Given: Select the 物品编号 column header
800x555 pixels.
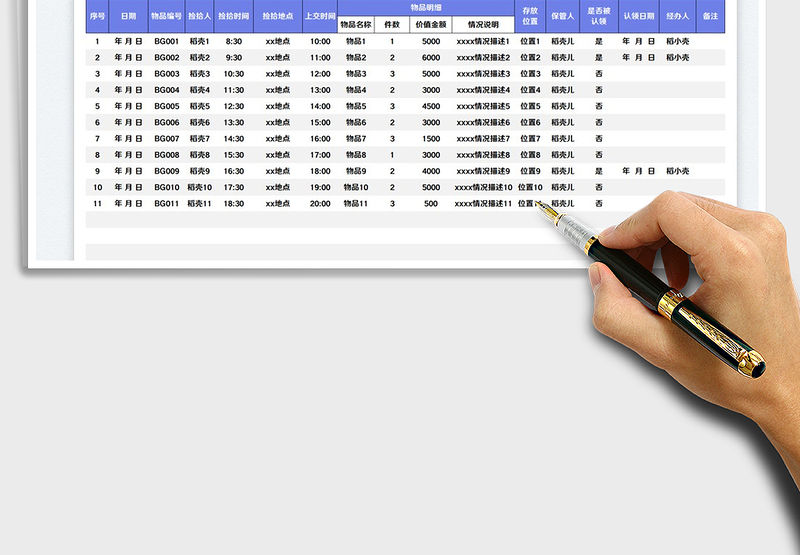Looking at the screenshot, I should [x=166, y=17].
